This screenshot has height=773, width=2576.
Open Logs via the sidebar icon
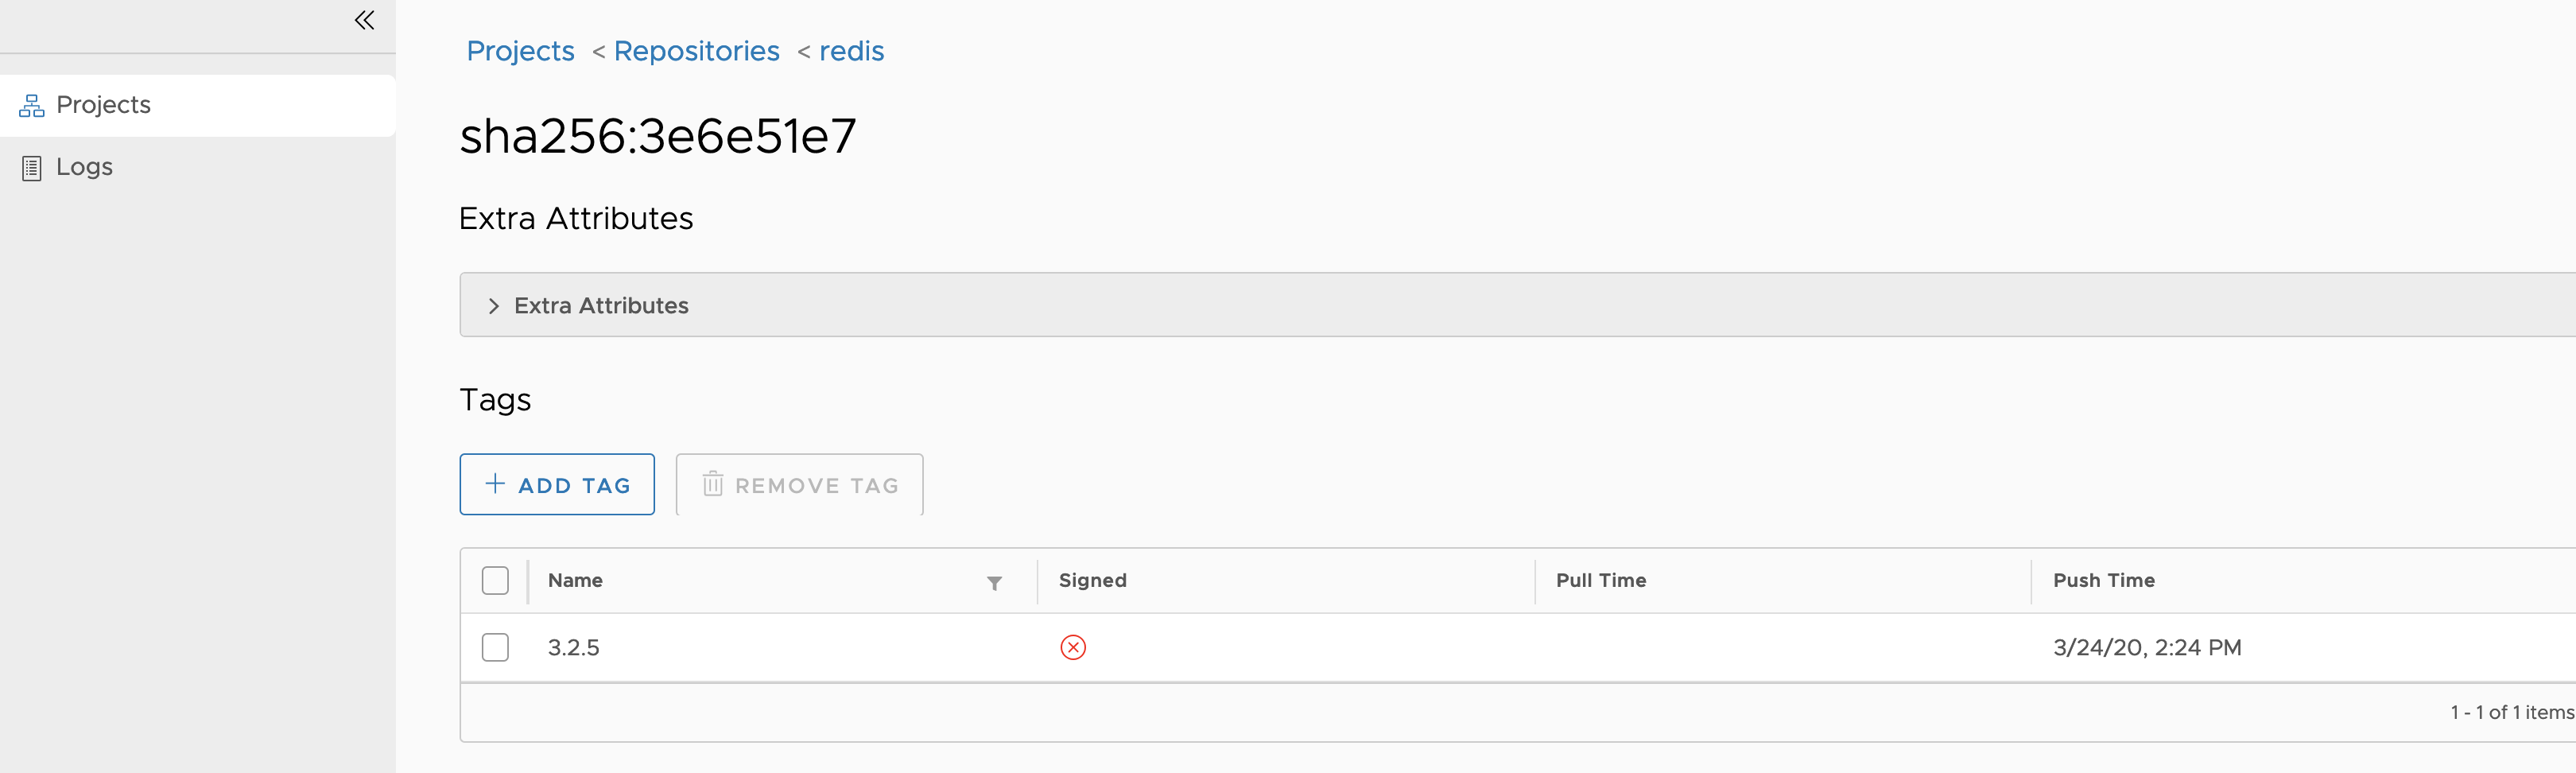pos(31,167)
